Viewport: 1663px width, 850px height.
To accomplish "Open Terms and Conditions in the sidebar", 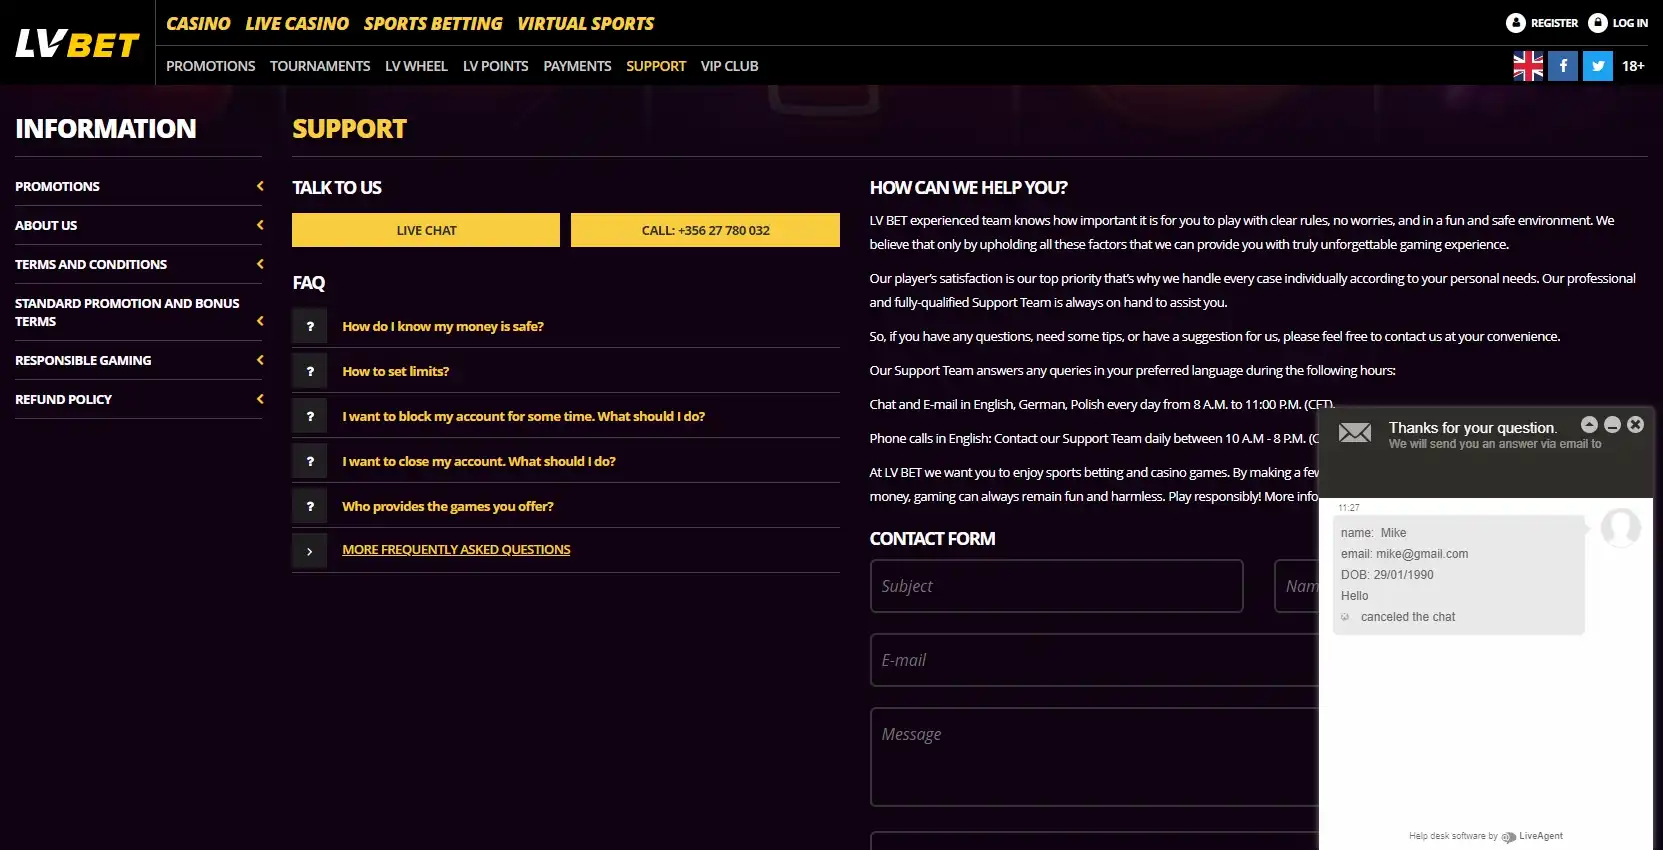I will [91, 264].
